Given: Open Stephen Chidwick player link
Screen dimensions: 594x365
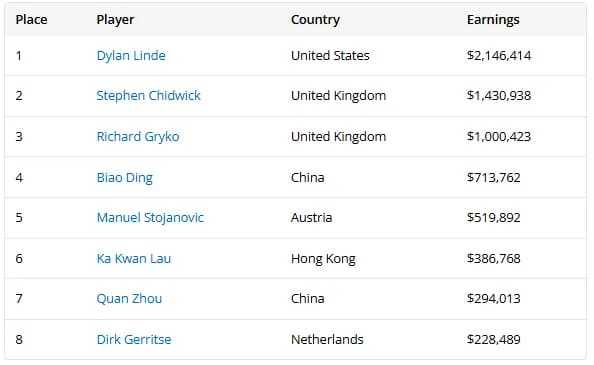Looking at the screenshot, I should click(148, 96).
